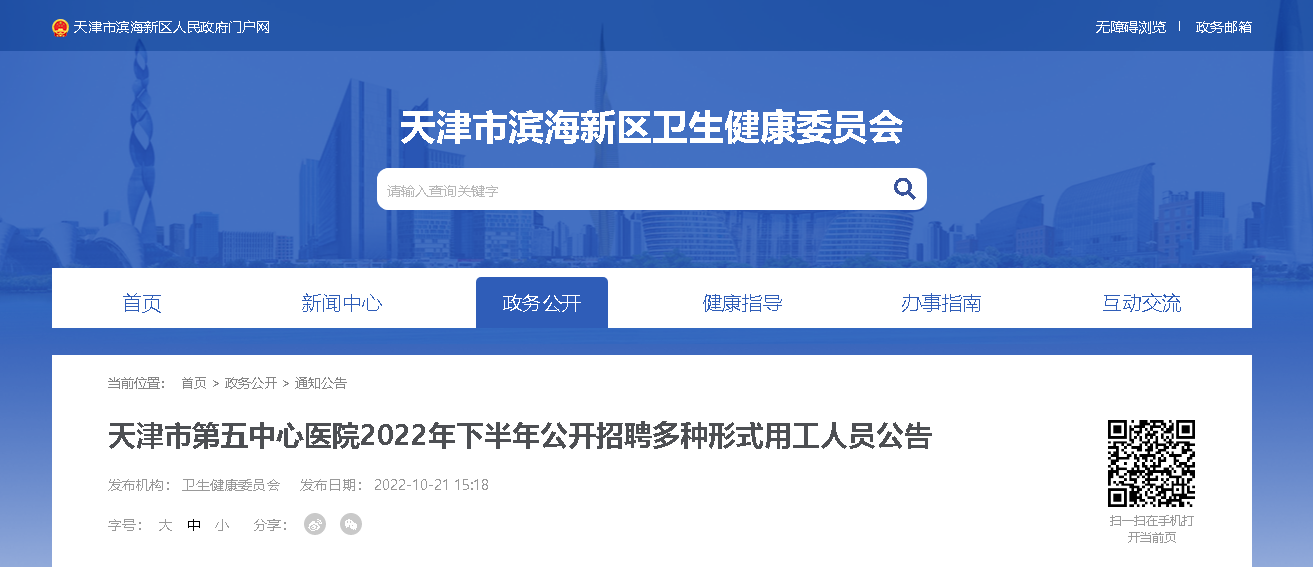Click 政务公开 in the breadcrumb path
This screenshot has height=567, width=1313.
[x=251, y=383]
